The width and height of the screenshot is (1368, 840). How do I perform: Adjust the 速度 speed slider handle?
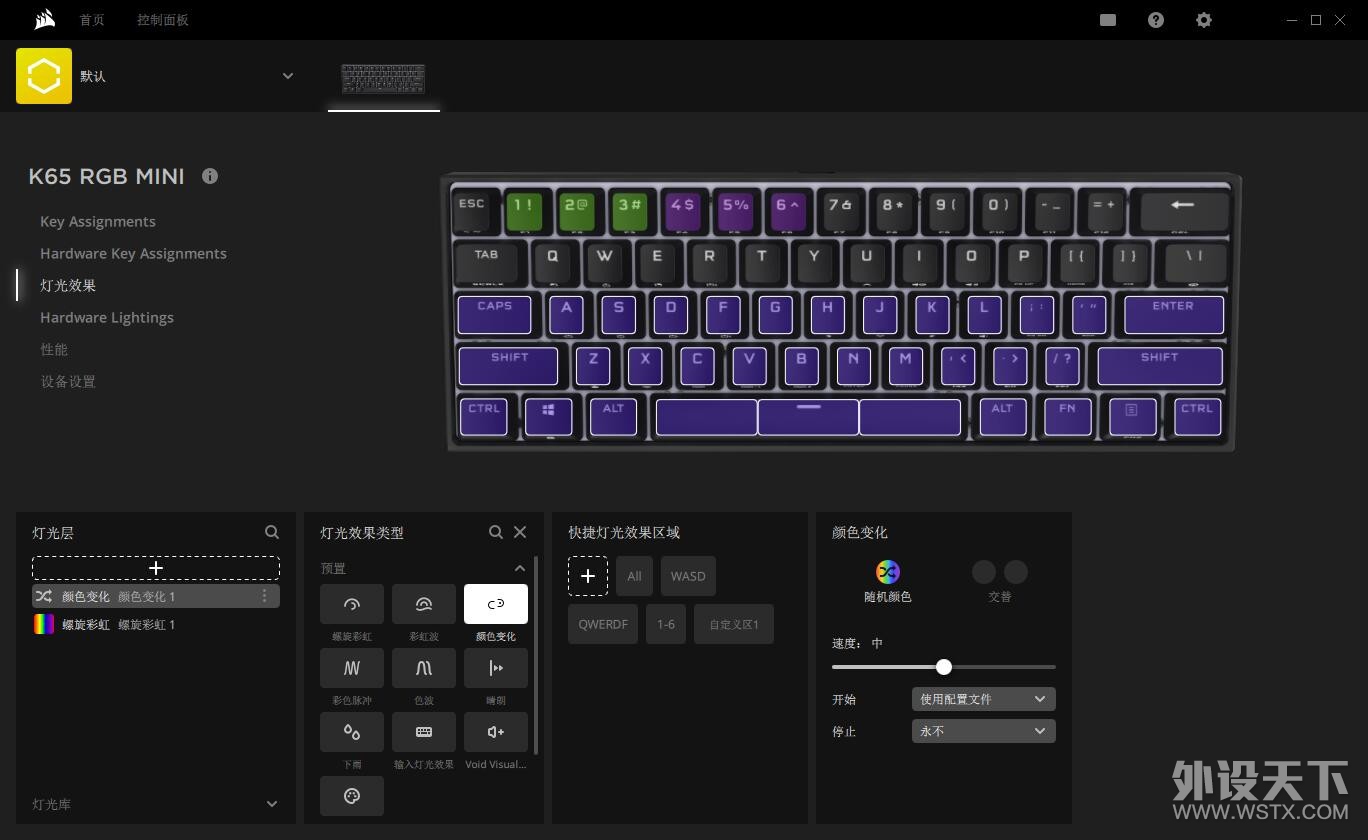944,667
